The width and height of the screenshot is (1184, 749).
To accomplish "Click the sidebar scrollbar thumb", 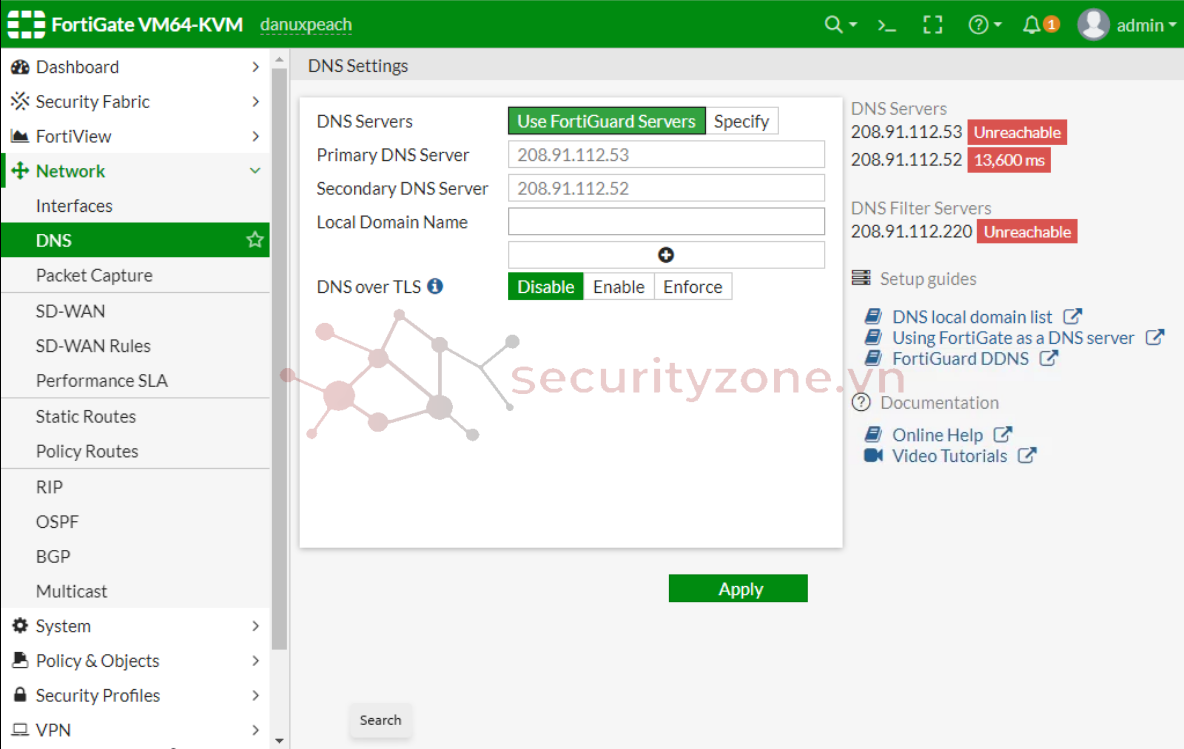I will click(279, 359).
